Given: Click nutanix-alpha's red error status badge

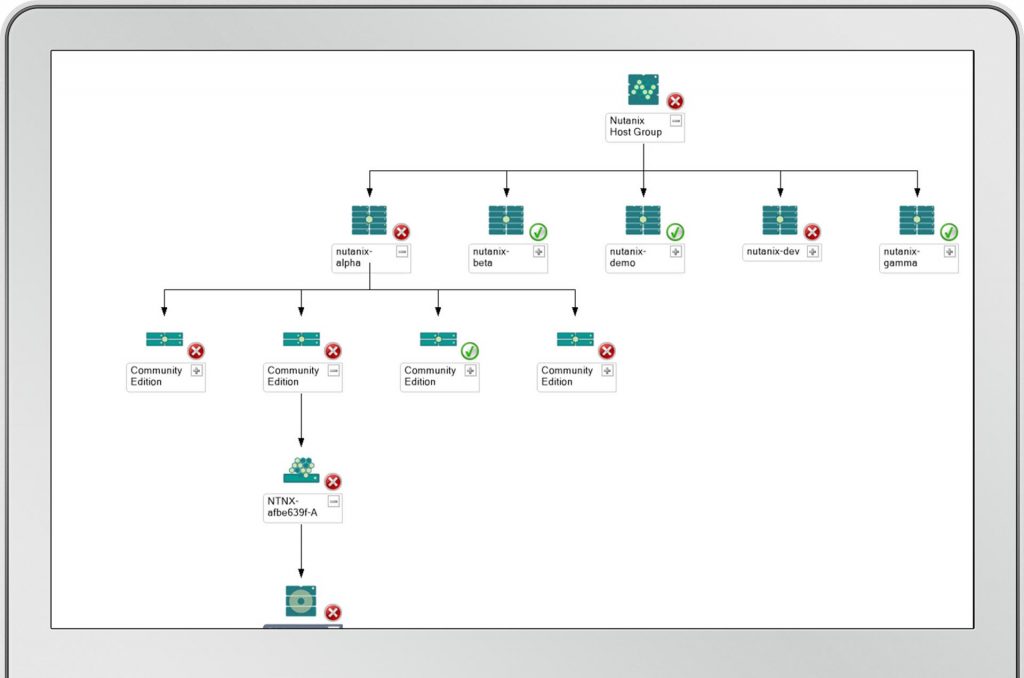Looking at the screenshot, I should pos(401,232).
